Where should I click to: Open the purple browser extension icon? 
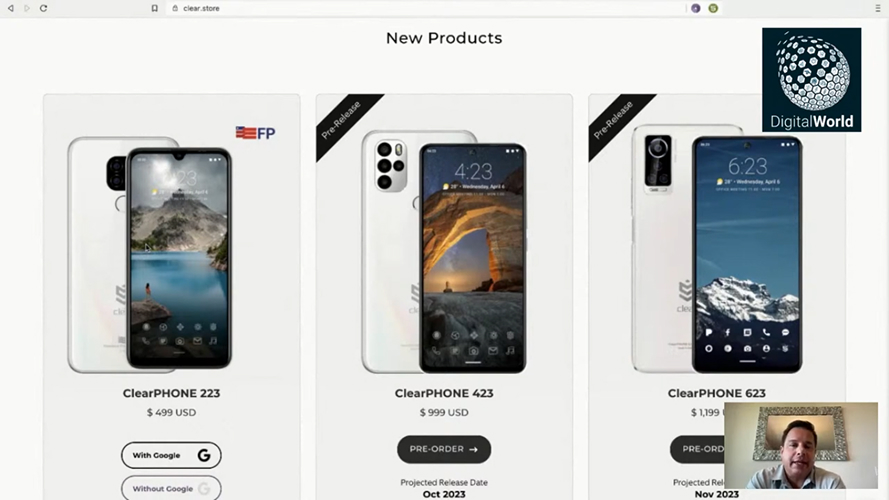696,9
